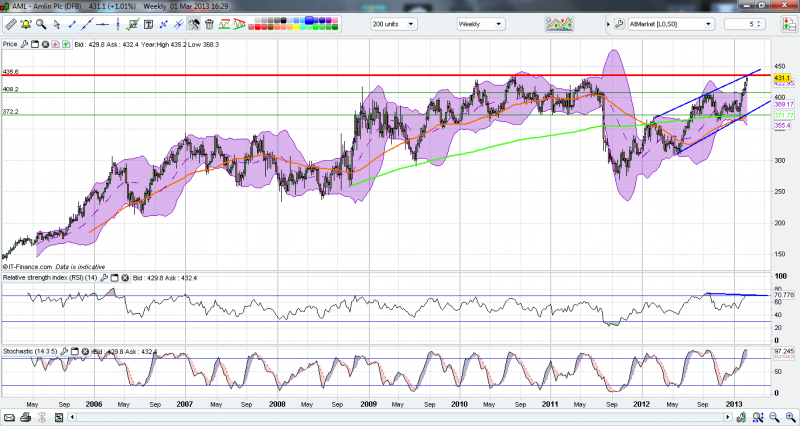Select the ruler measurement tool
800x426 pixels.
[11, 24]
